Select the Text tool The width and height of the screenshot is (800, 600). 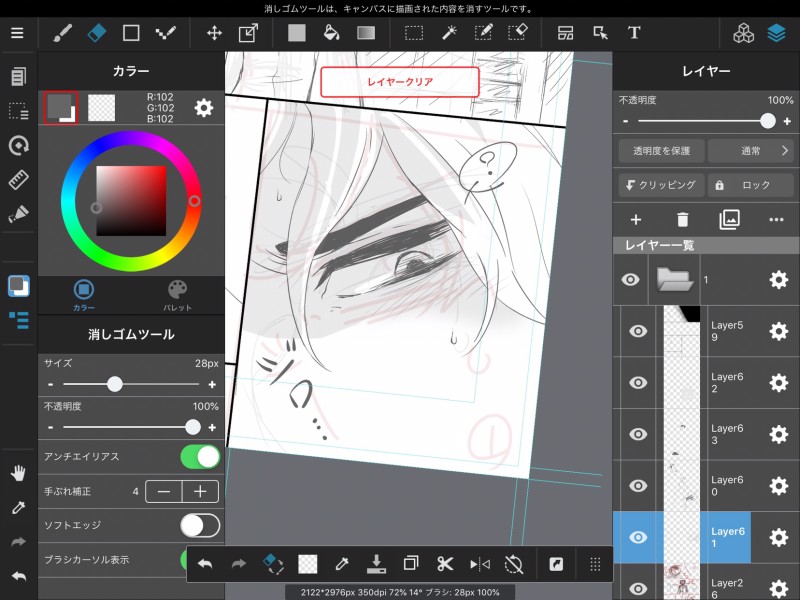[x=634, y=33]
